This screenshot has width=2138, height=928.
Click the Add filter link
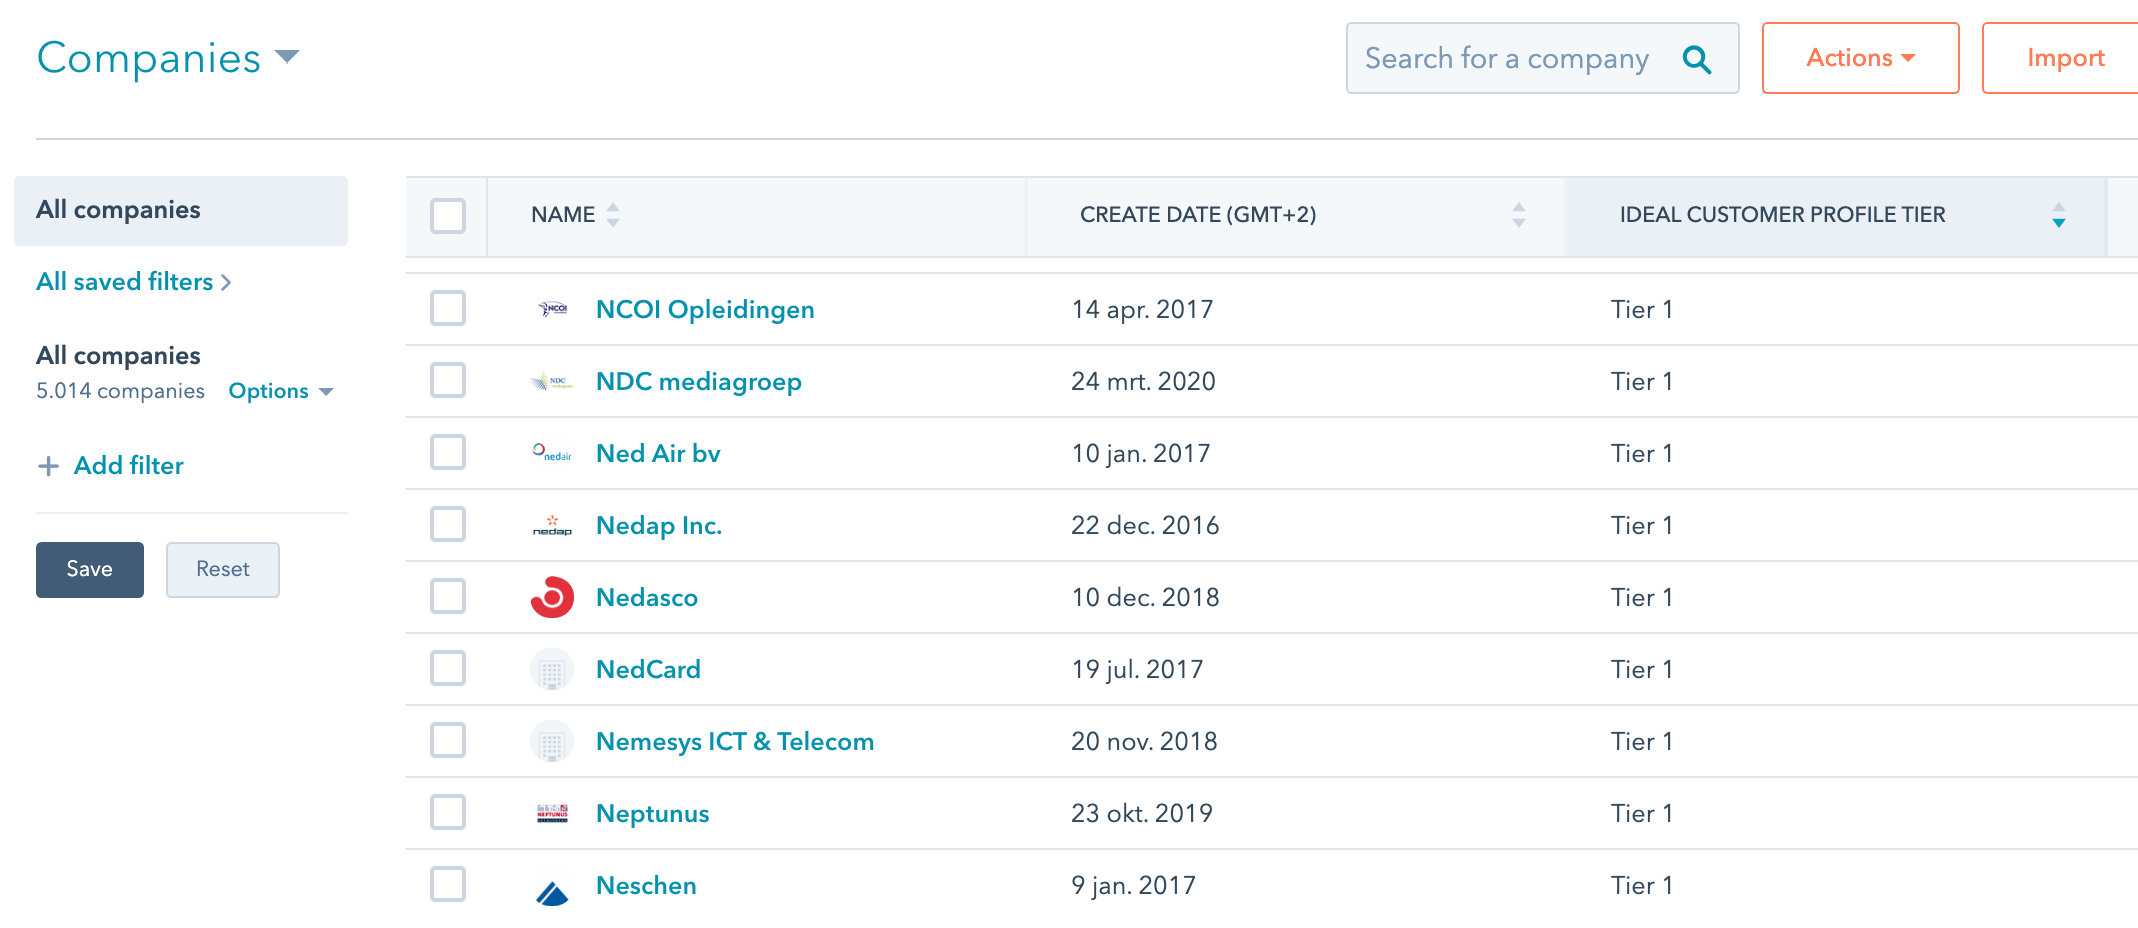tap(129, 466)
